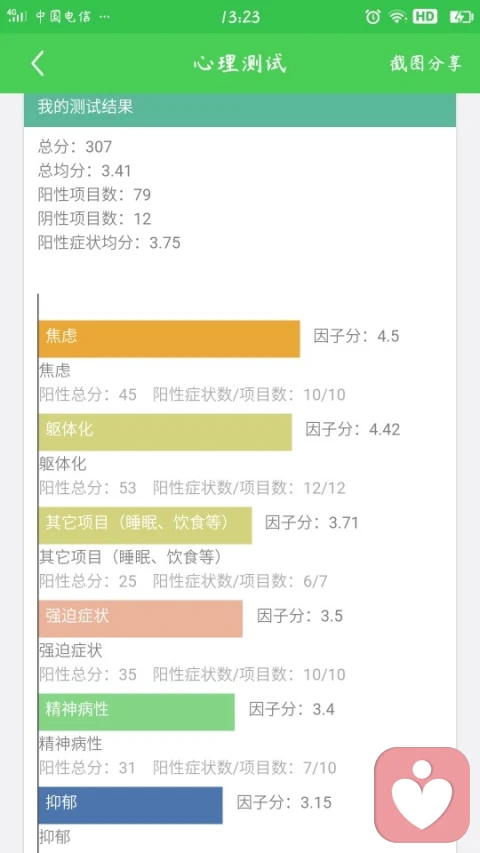Tap the 4G signal strength icon

pos(17,16)
